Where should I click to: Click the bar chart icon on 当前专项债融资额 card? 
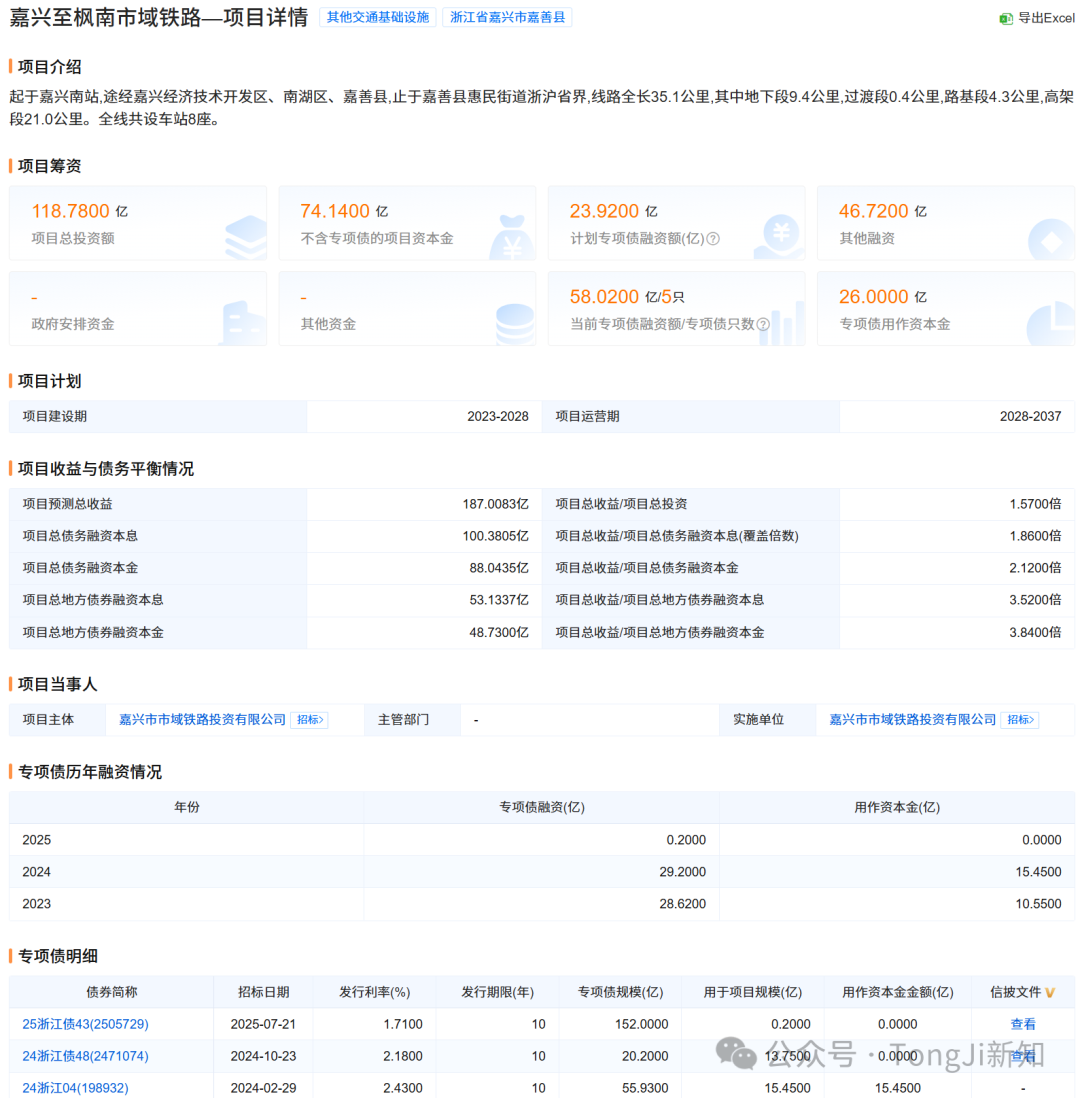click(783, 324)
